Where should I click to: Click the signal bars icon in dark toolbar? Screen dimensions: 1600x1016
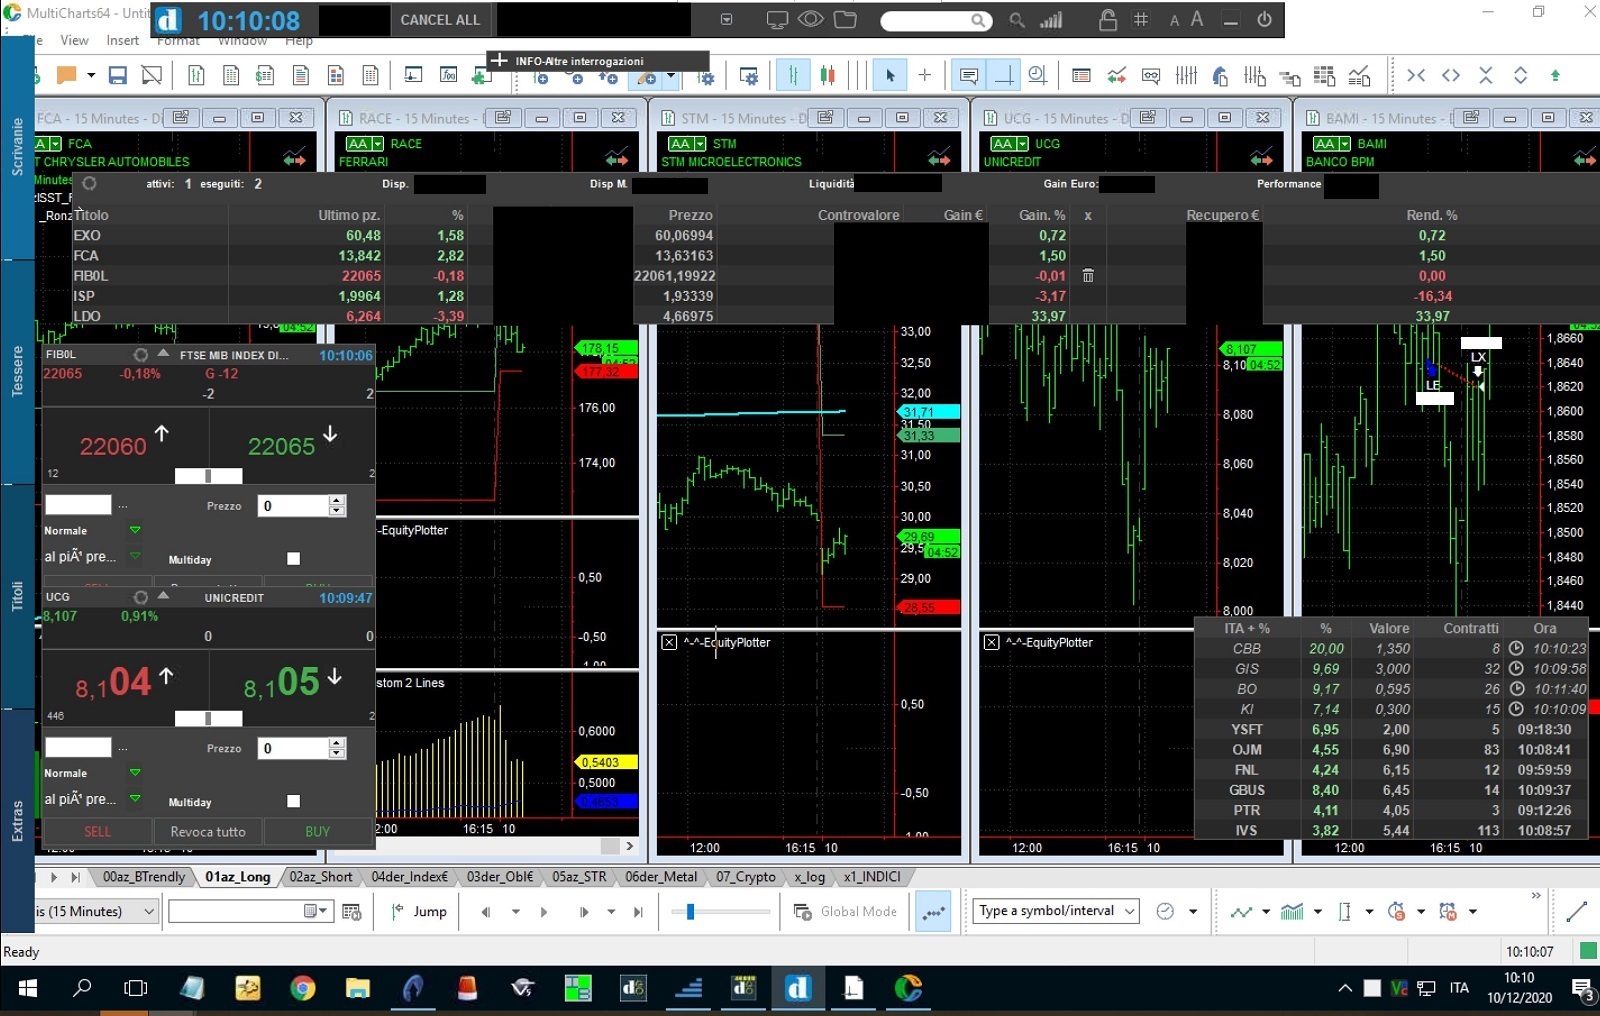[1050, 19]
